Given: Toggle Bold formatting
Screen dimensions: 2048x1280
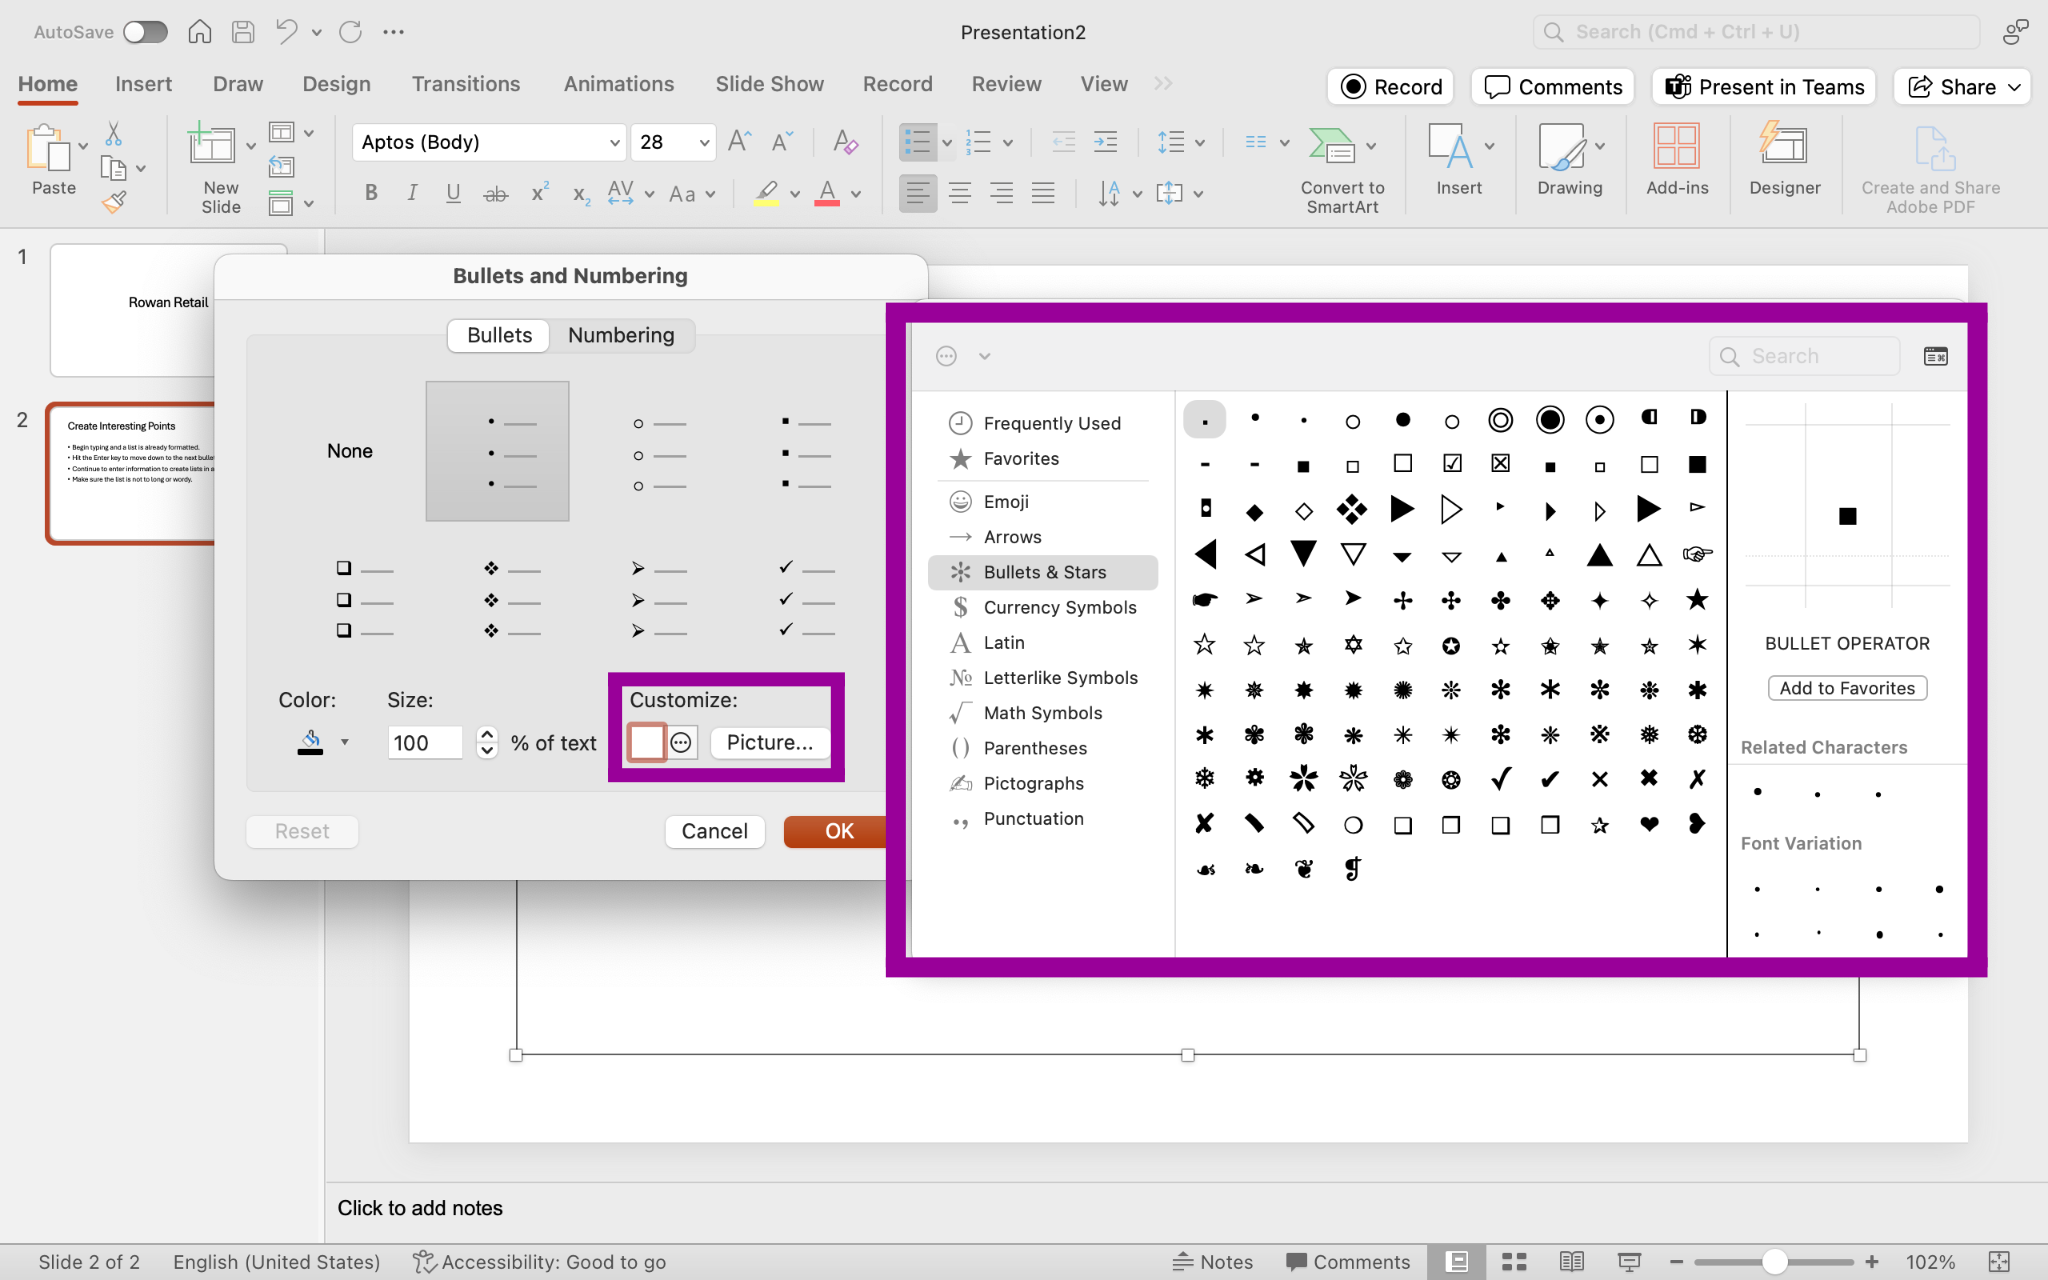Looking at the screenshot, I should [371, 193].
